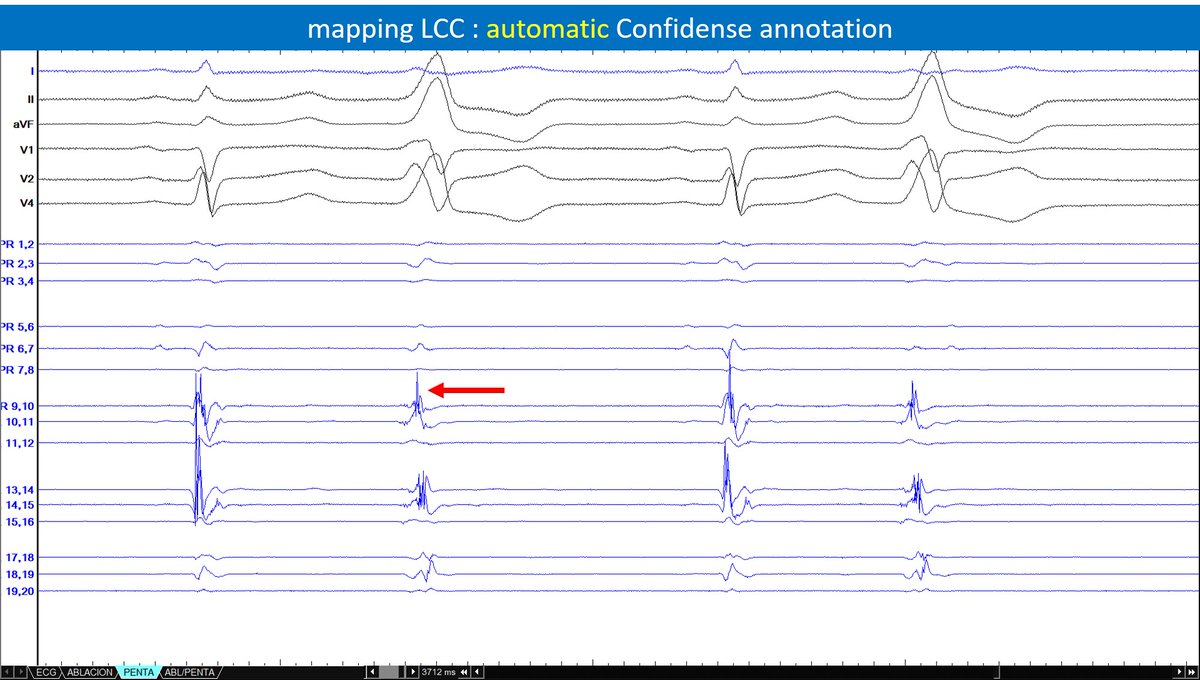
Task: Select the PR 5,6 channel label
Action: click(x=18, y=326)
